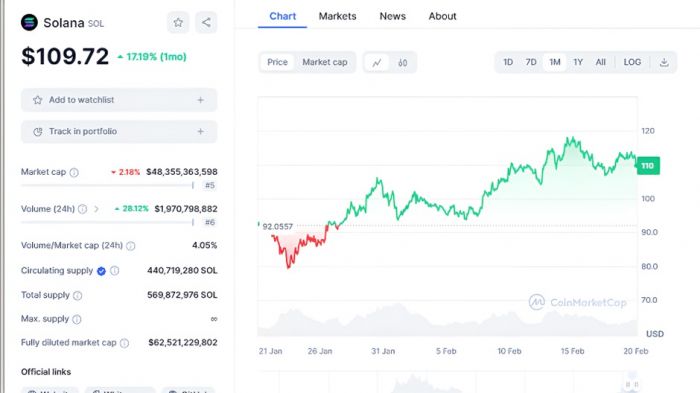Toggle the LOG scale option
Viewport: 700px width, 393px height.
(x=632, y=62)
